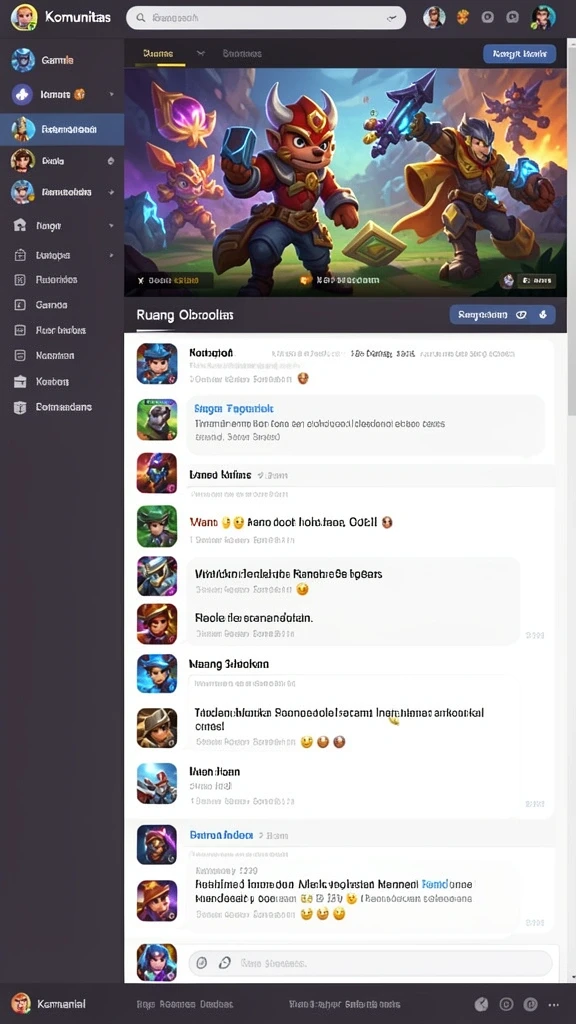Viewport: 576px width, 1024px height.
Task: Click the Komunitas title text
Action: click(x=78, y=17)
